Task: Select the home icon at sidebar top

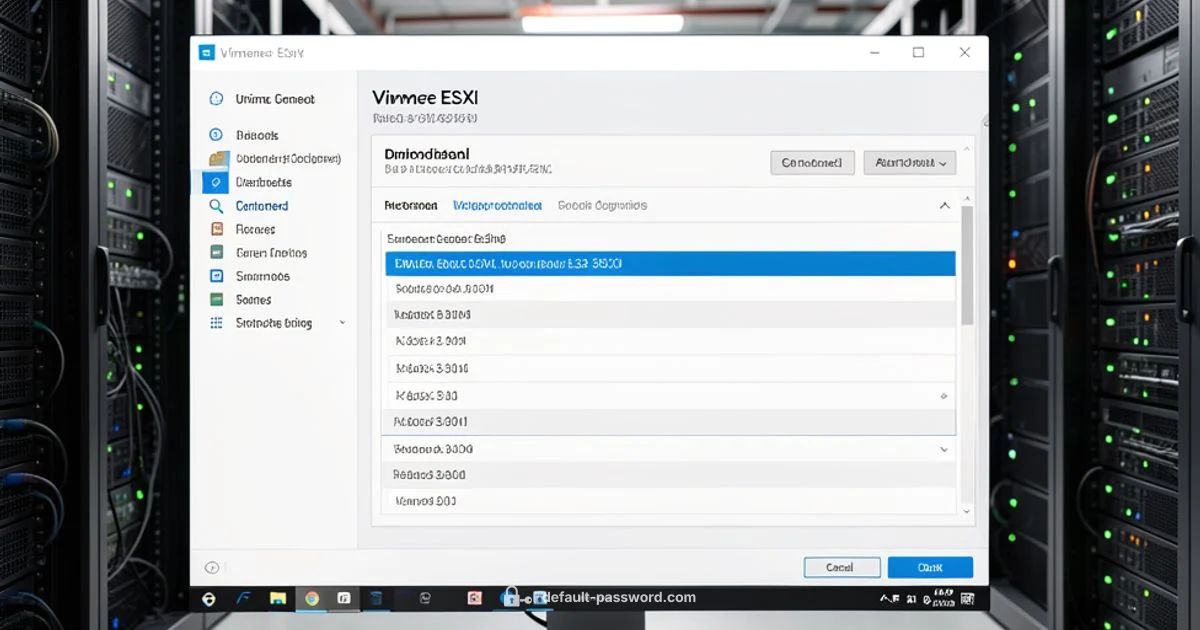Action: tap(218, 99)
